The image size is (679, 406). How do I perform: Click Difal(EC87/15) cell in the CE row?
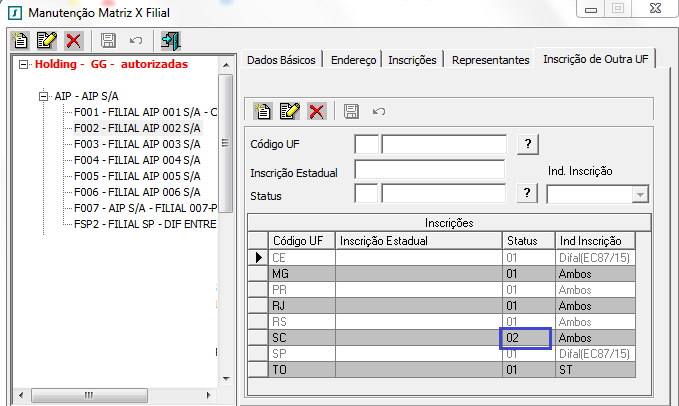[x=595, y=258]
